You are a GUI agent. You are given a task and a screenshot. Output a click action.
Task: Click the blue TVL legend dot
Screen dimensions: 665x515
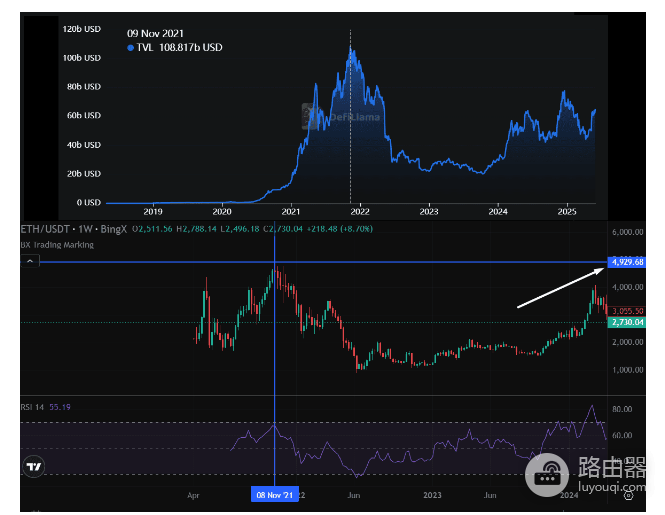coord(131,48)
